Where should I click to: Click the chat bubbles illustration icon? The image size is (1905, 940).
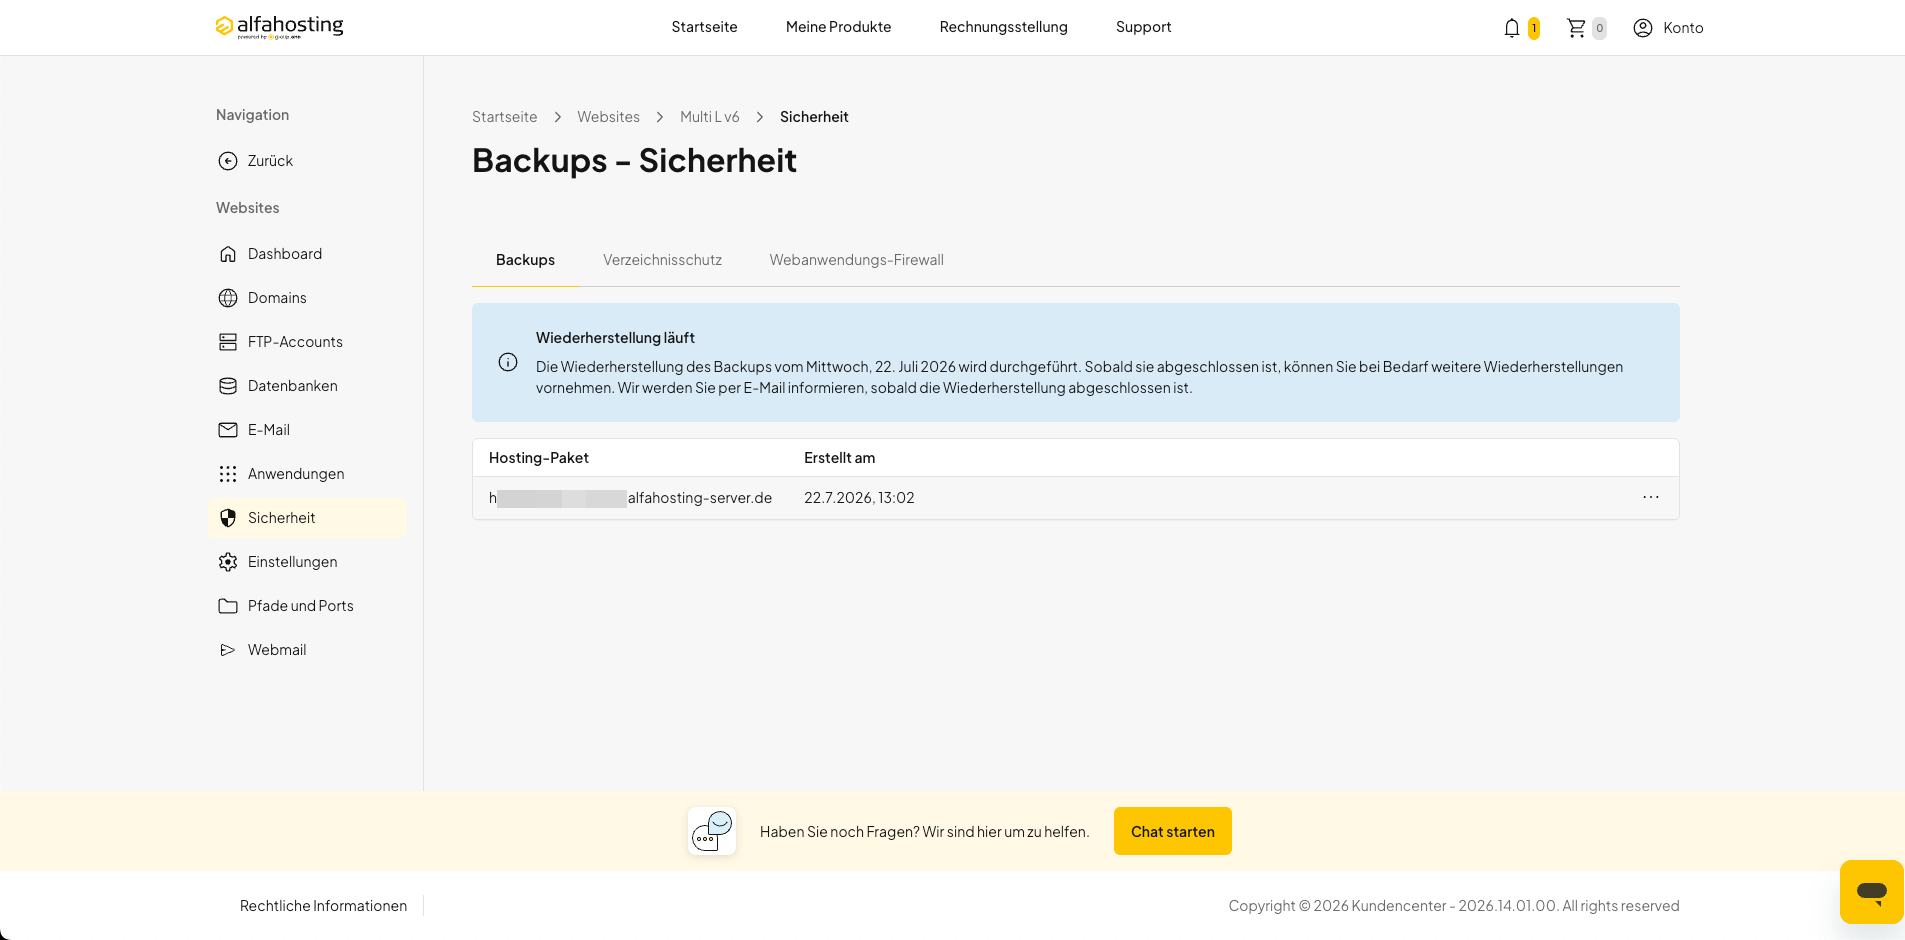[712, 831]
